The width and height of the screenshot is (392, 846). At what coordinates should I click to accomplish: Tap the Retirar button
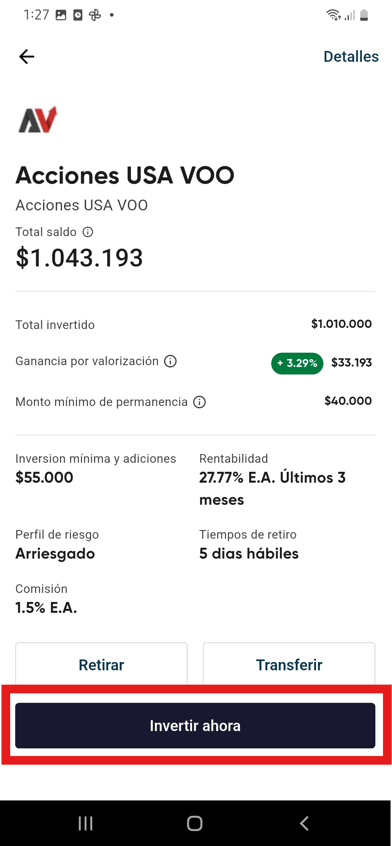101,664
